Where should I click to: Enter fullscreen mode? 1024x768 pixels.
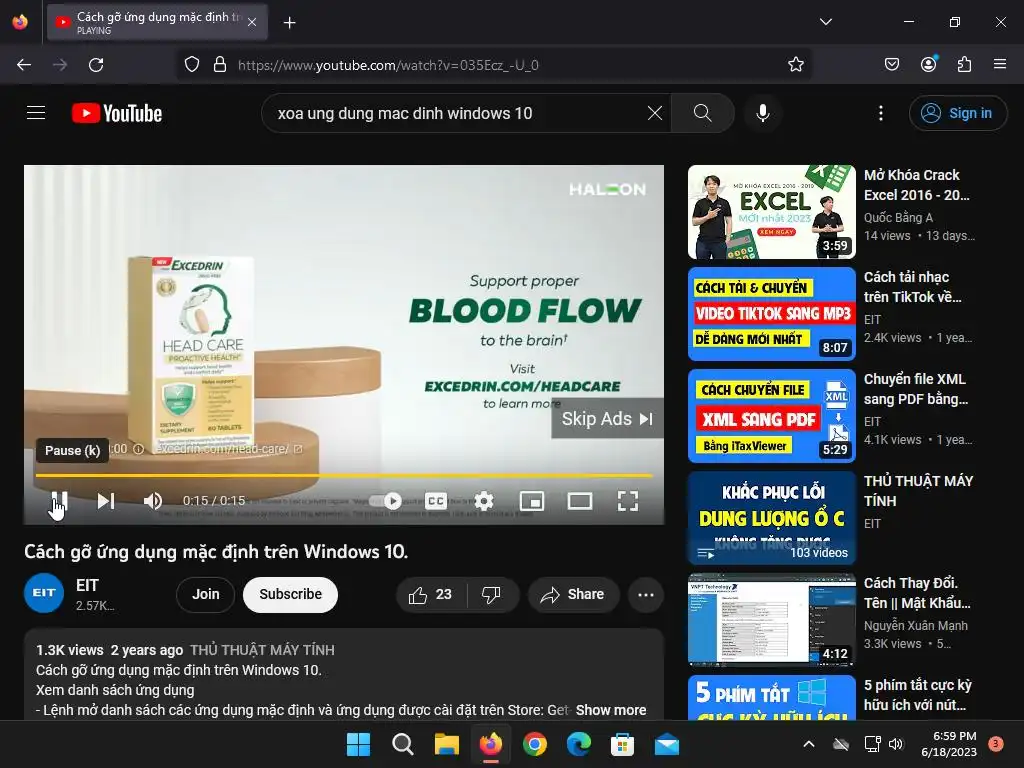tap(628, 501)
